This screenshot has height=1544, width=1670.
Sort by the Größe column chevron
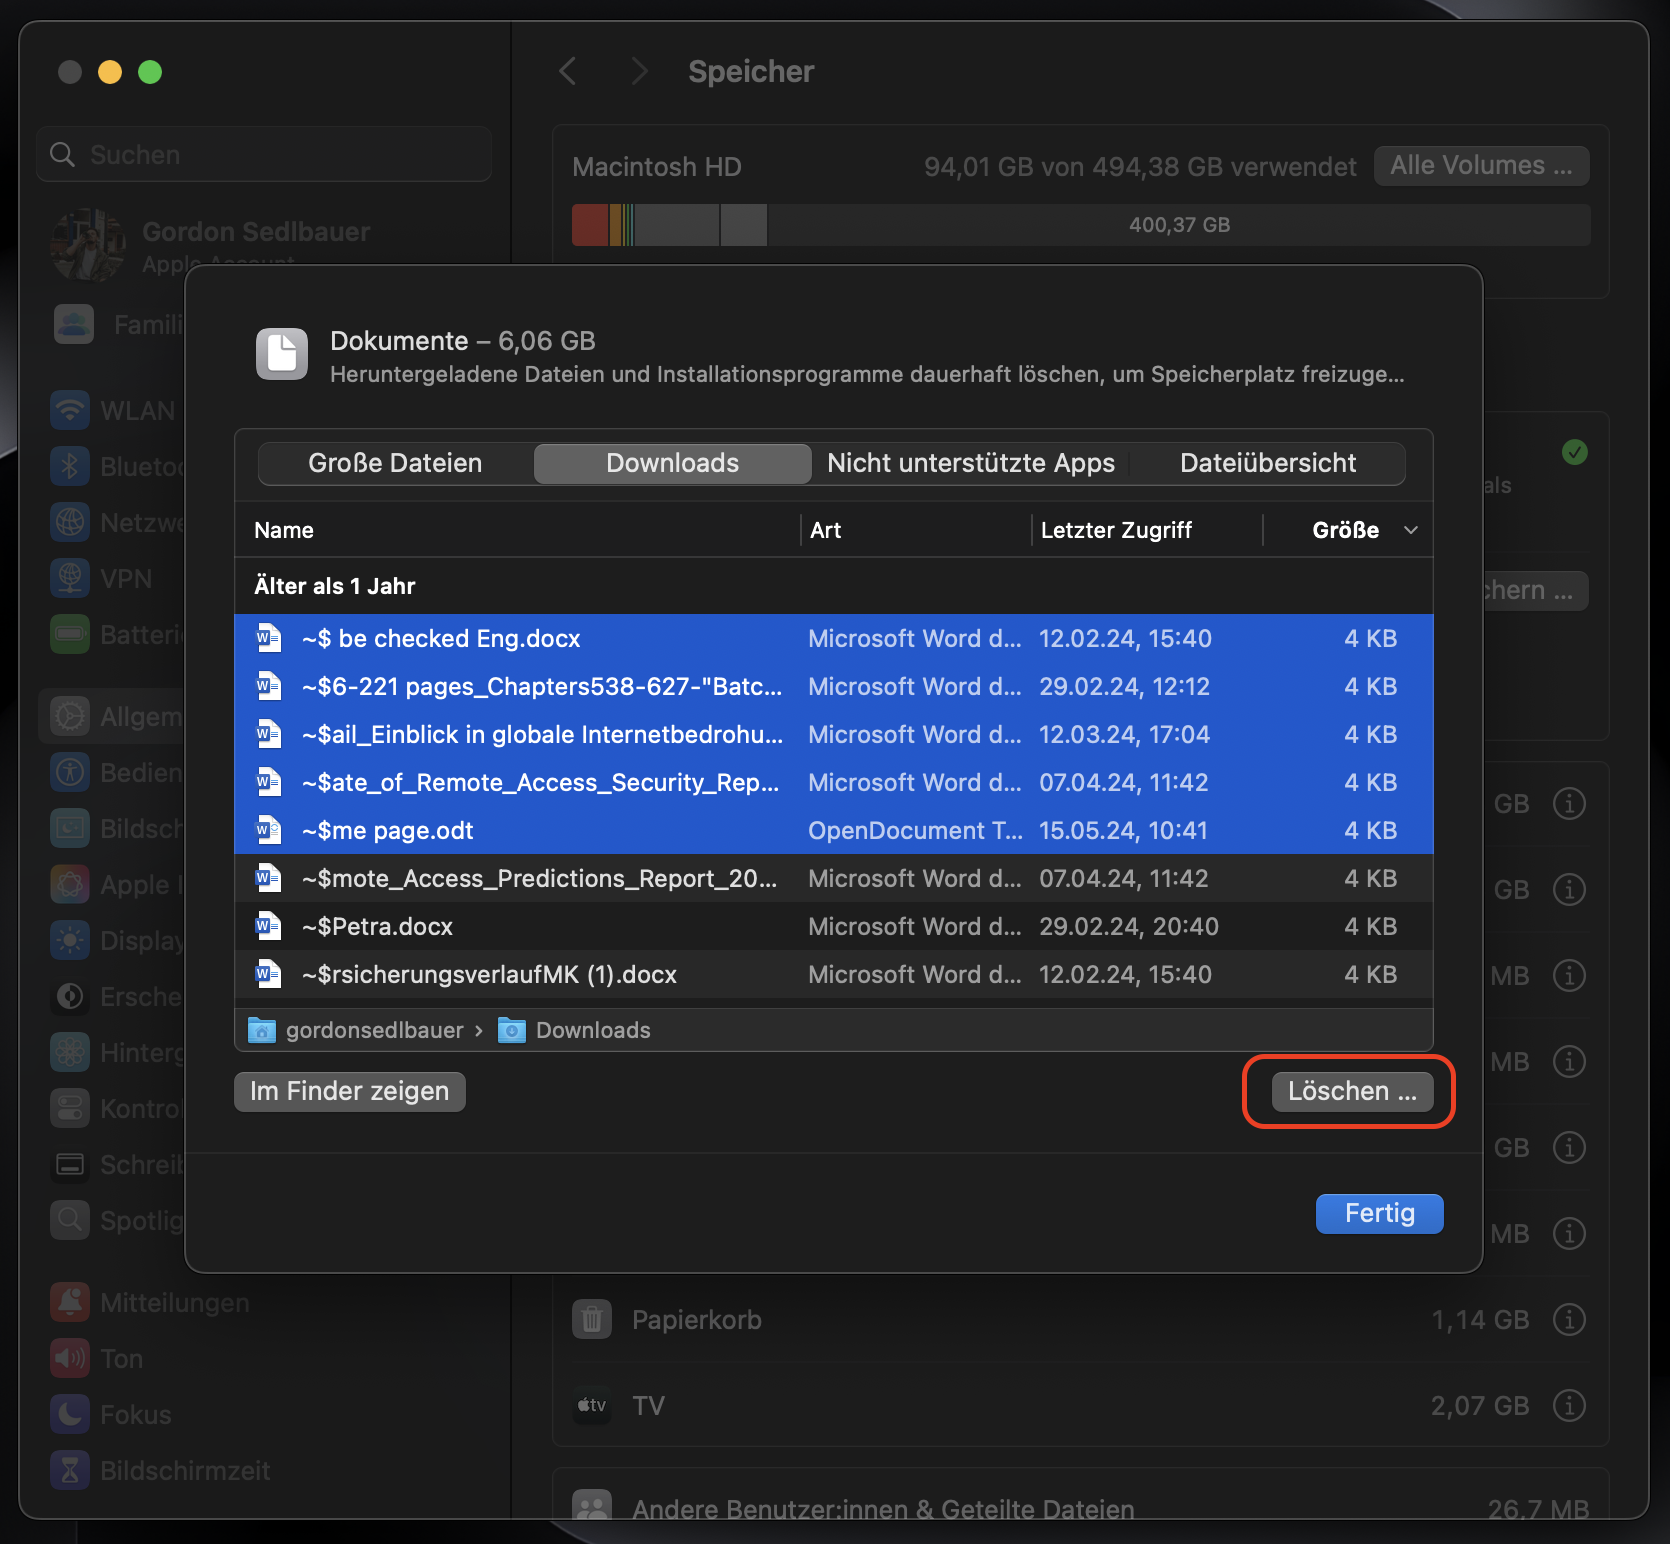[1410, 530]
